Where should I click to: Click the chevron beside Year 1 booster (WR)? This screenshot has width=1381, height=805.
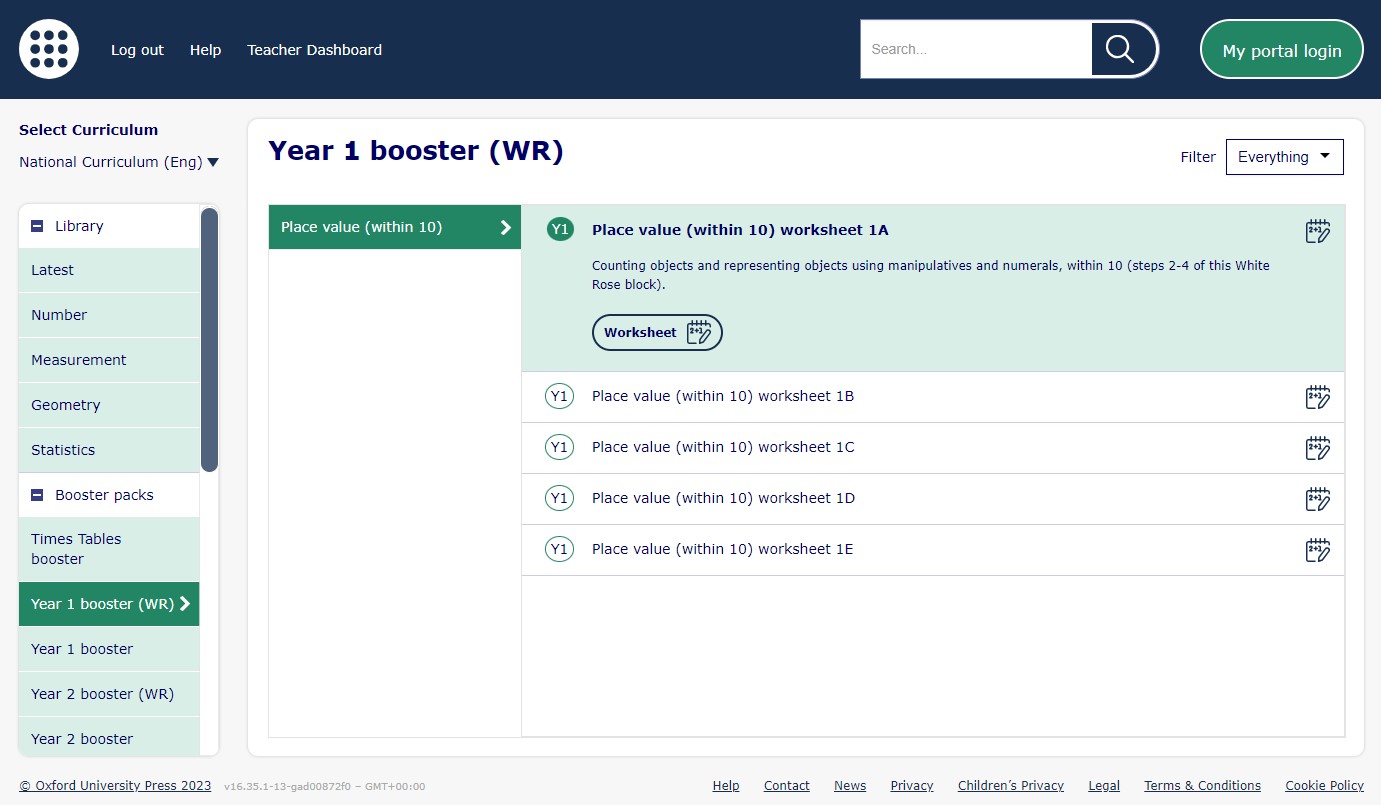[x=184, y=604]
